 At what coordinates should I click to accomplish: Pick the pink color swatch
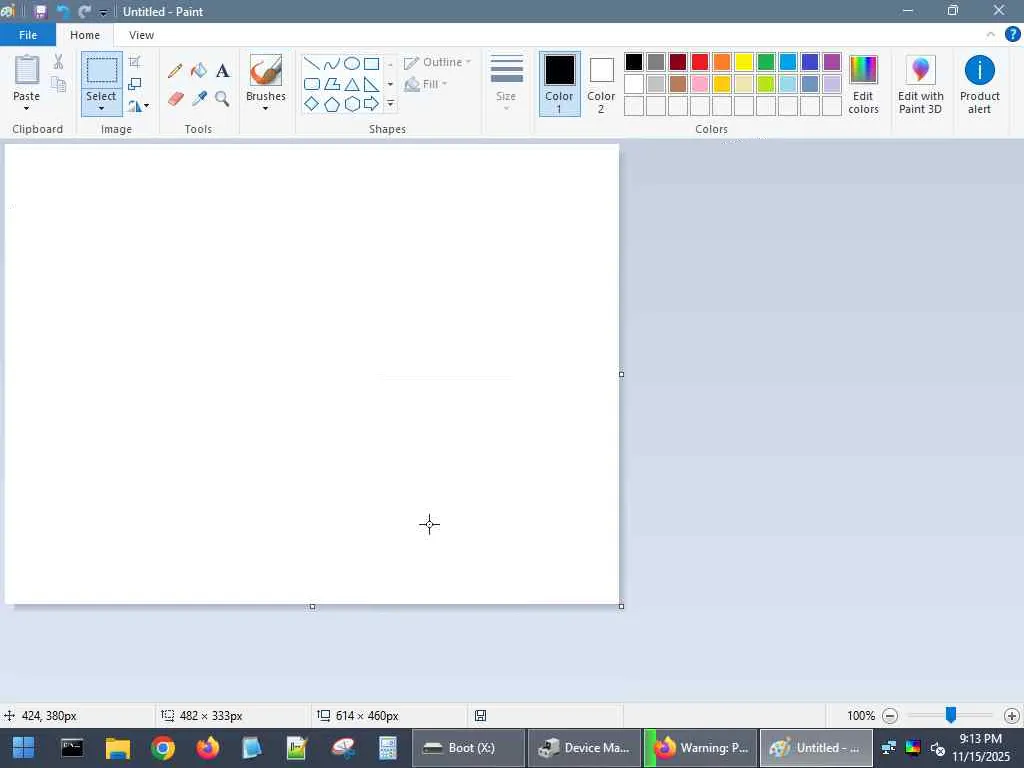(x=699, y=84)
